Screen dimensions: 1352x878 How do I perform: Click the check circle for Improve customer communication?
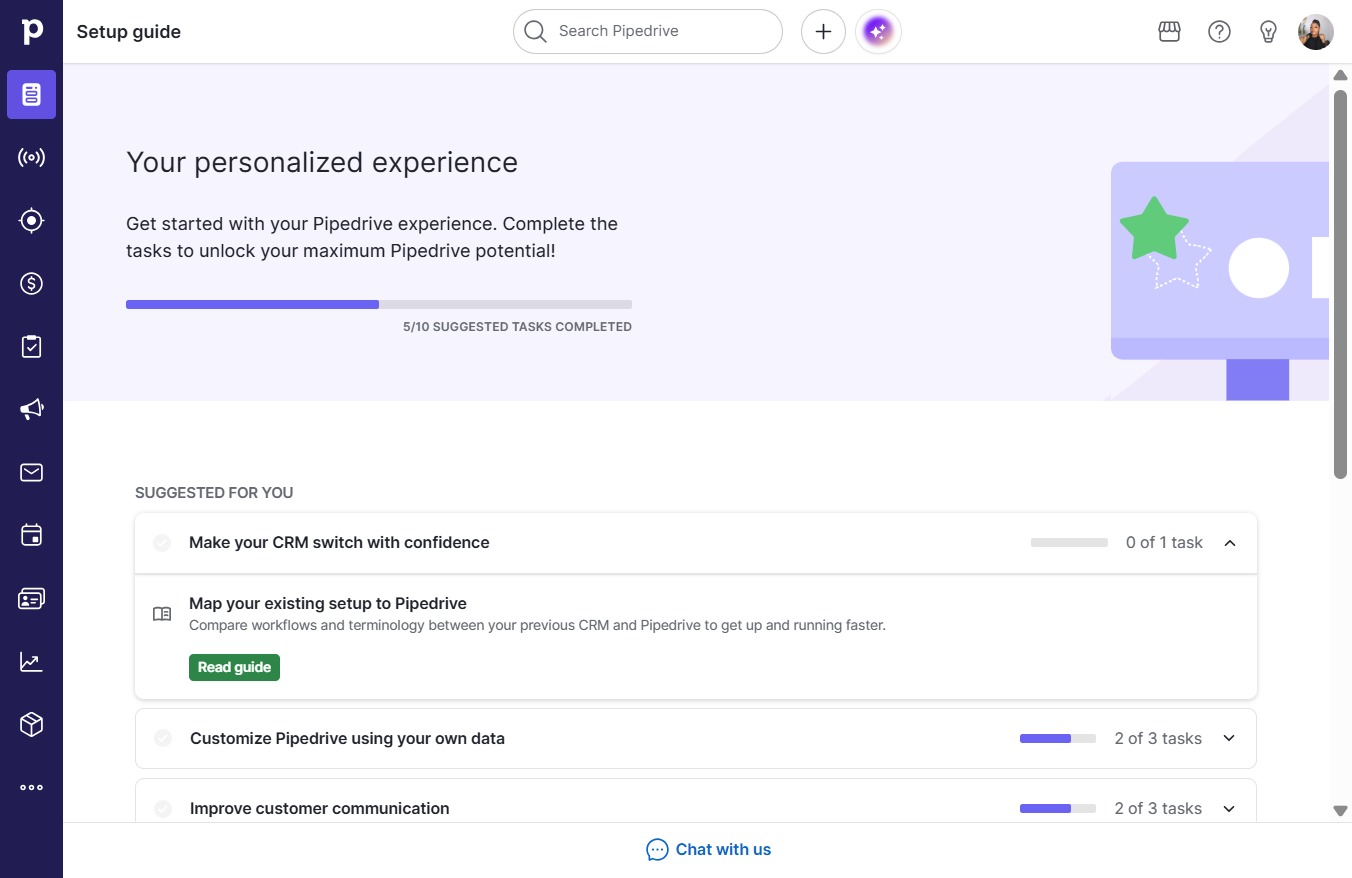pyautogui.click(x=163, y=809)
